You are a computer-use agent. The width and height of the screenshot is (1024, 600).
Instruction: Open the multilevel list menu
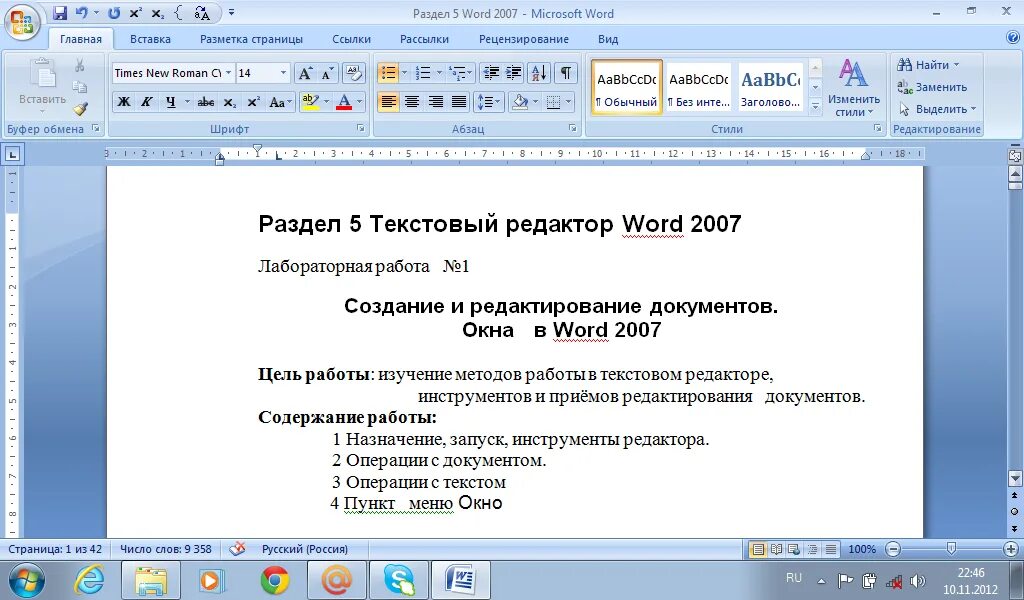(460, 73)
